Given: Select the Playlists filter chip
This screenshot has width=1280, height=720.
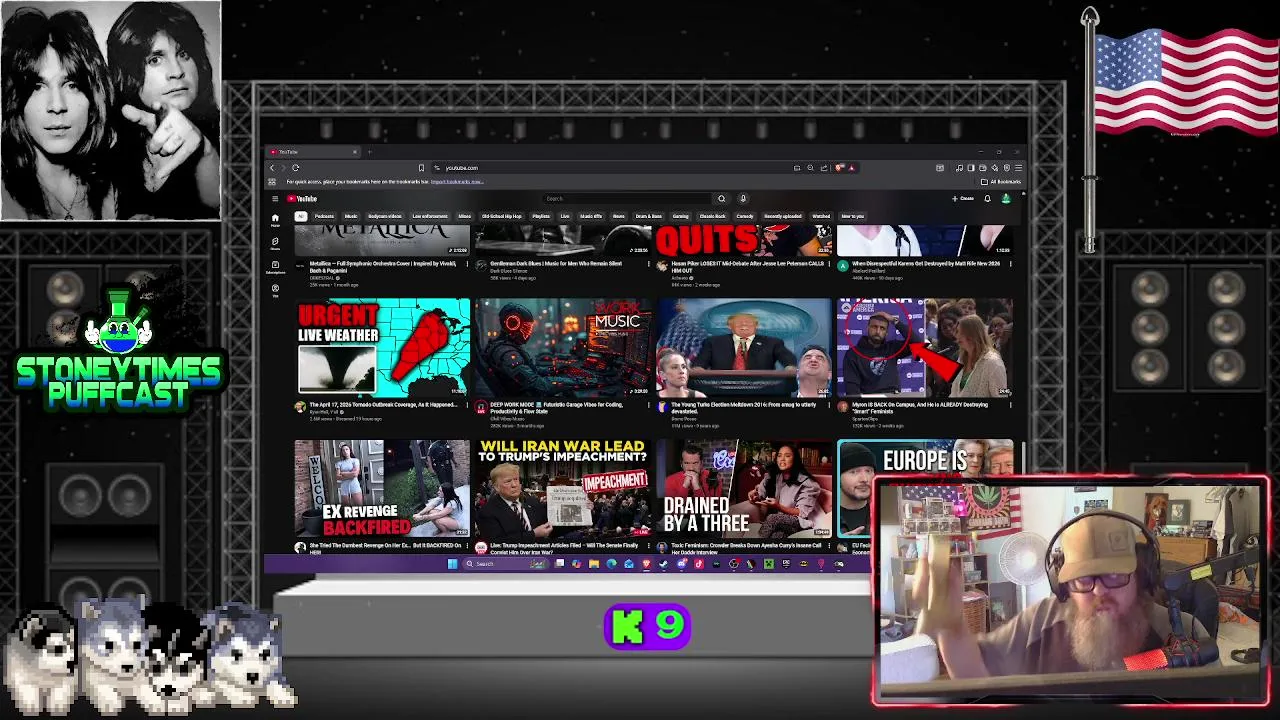Looking at the screenshot, I should (541, 216).
